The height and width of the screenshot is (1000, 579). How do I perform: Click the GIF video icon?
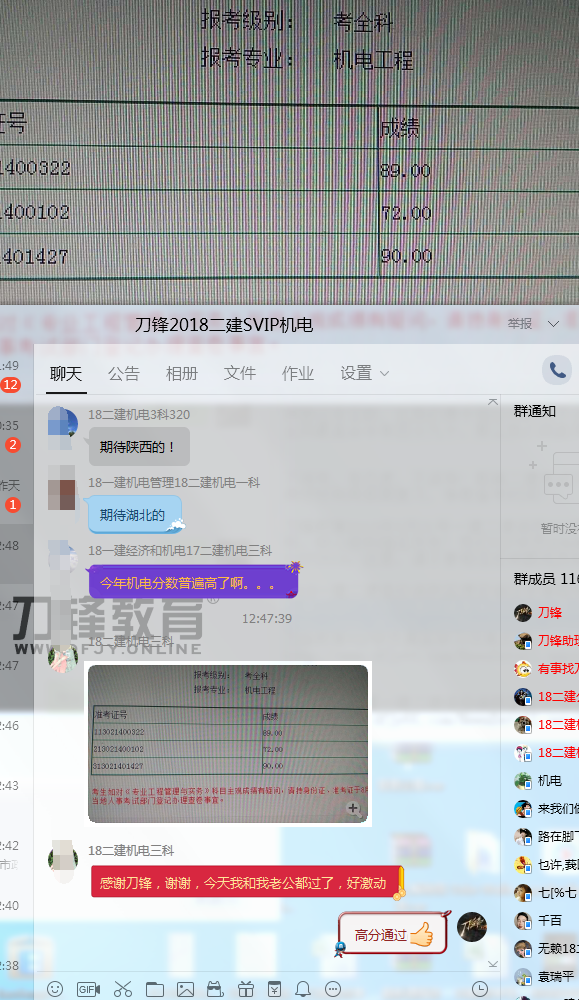(88, 989)
